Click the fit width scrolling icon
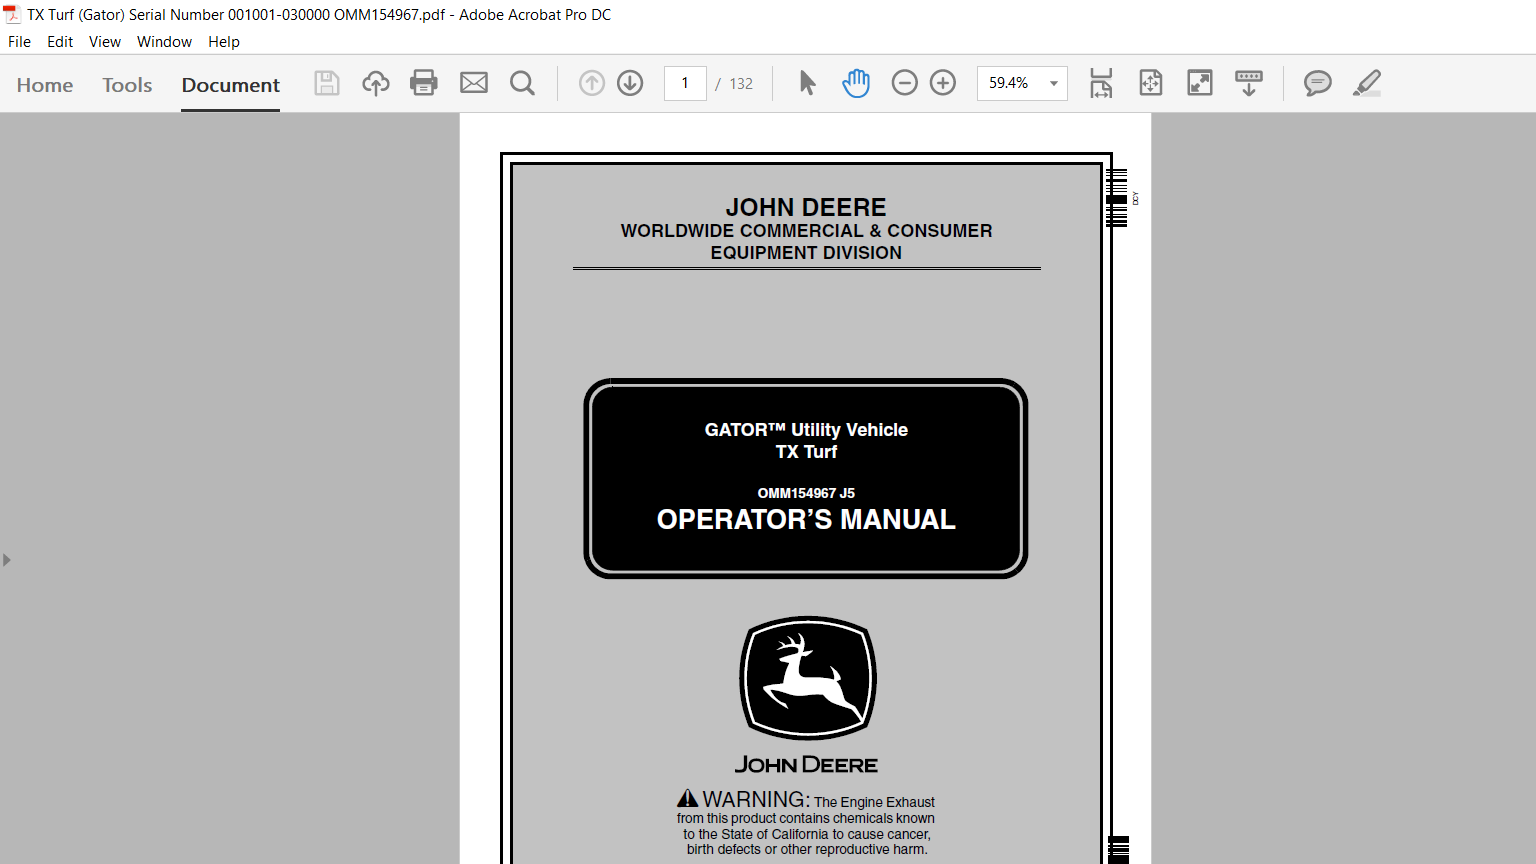This screenshot has width=1536, height=864. click(x=1101, y=83)
